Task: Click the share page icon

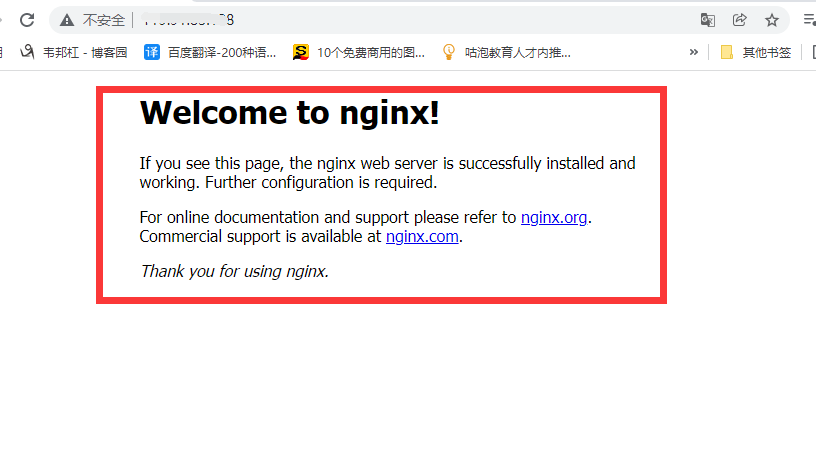Action: pos(740,20)
